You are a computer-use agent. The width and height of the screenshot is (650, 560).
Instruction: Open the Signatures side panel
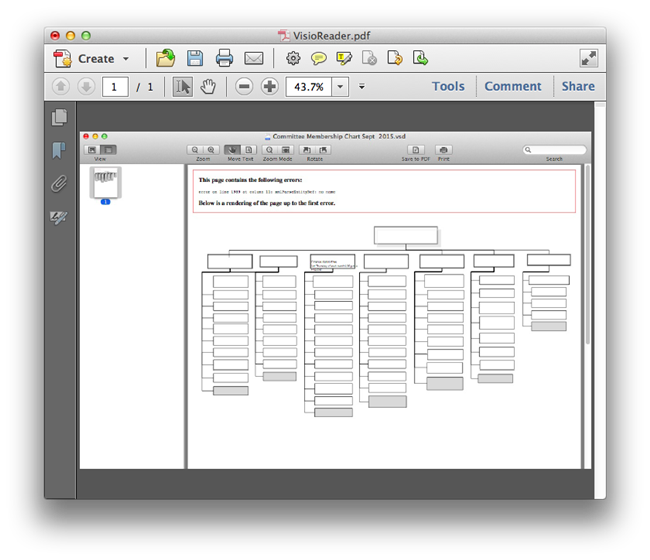coord(60,216)
